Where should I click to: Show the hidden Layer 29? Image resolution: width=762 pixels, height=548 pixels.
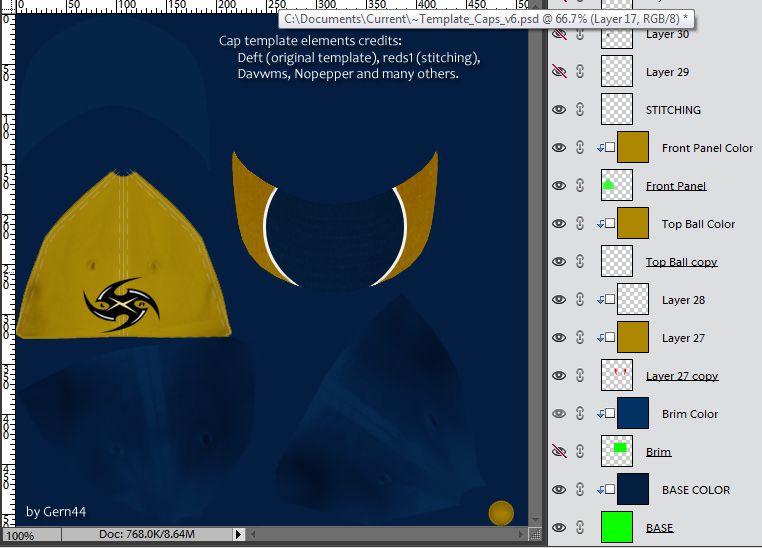tap(559, 72)
